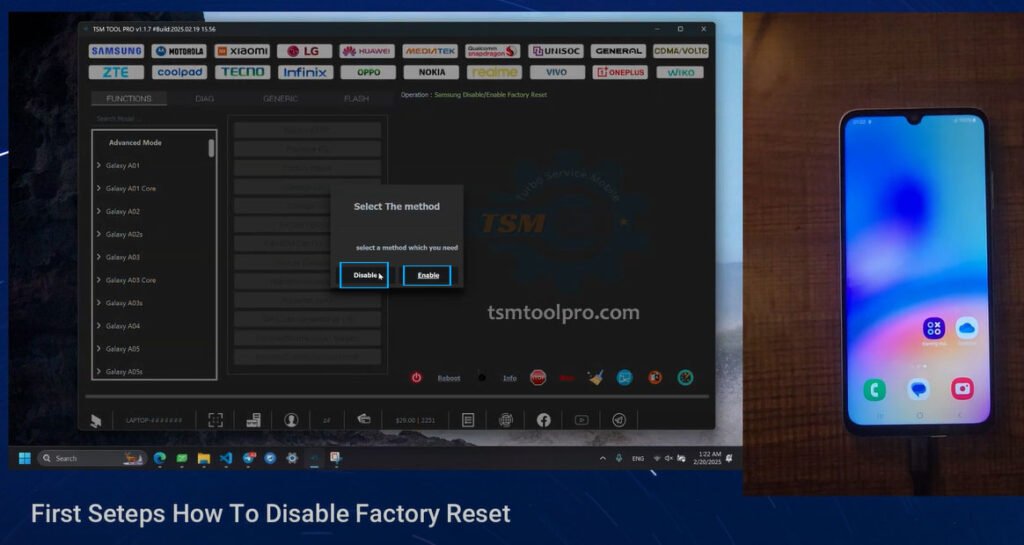Click the Reboot label
This screenshot has width=1024, height=545.
449,378
